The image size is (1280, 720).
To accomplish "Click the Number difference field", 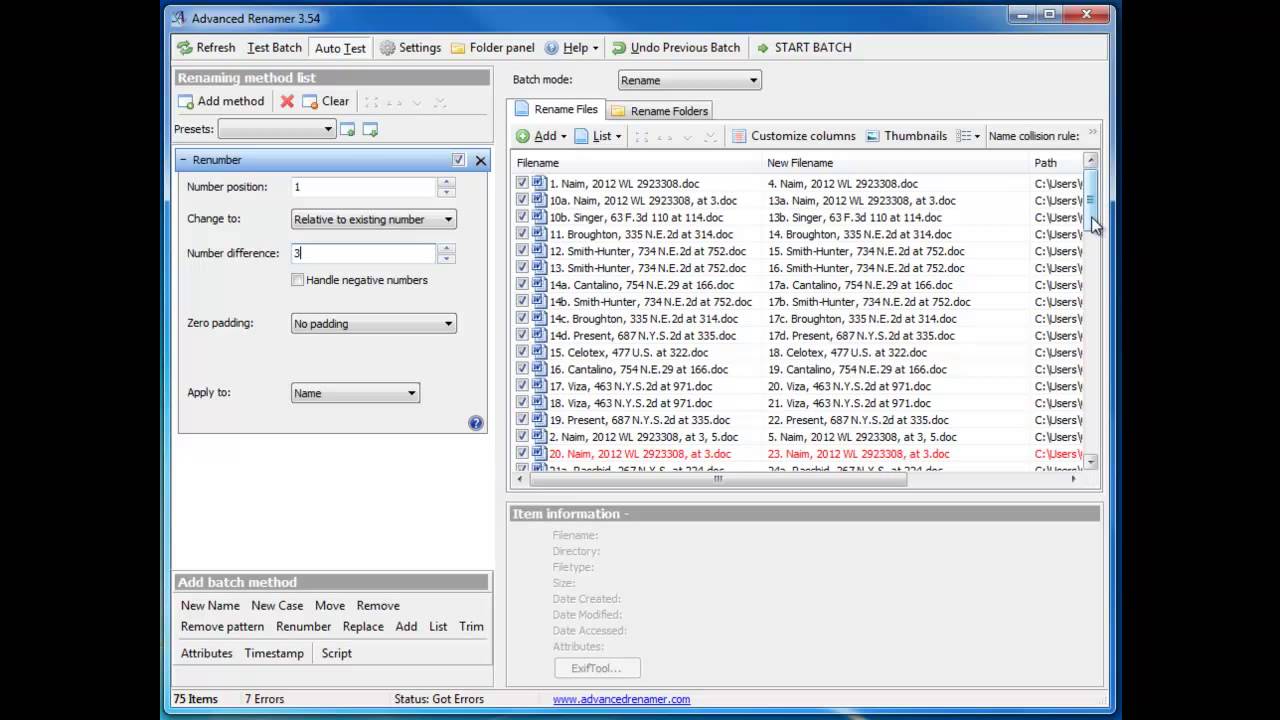I will 364,253.
